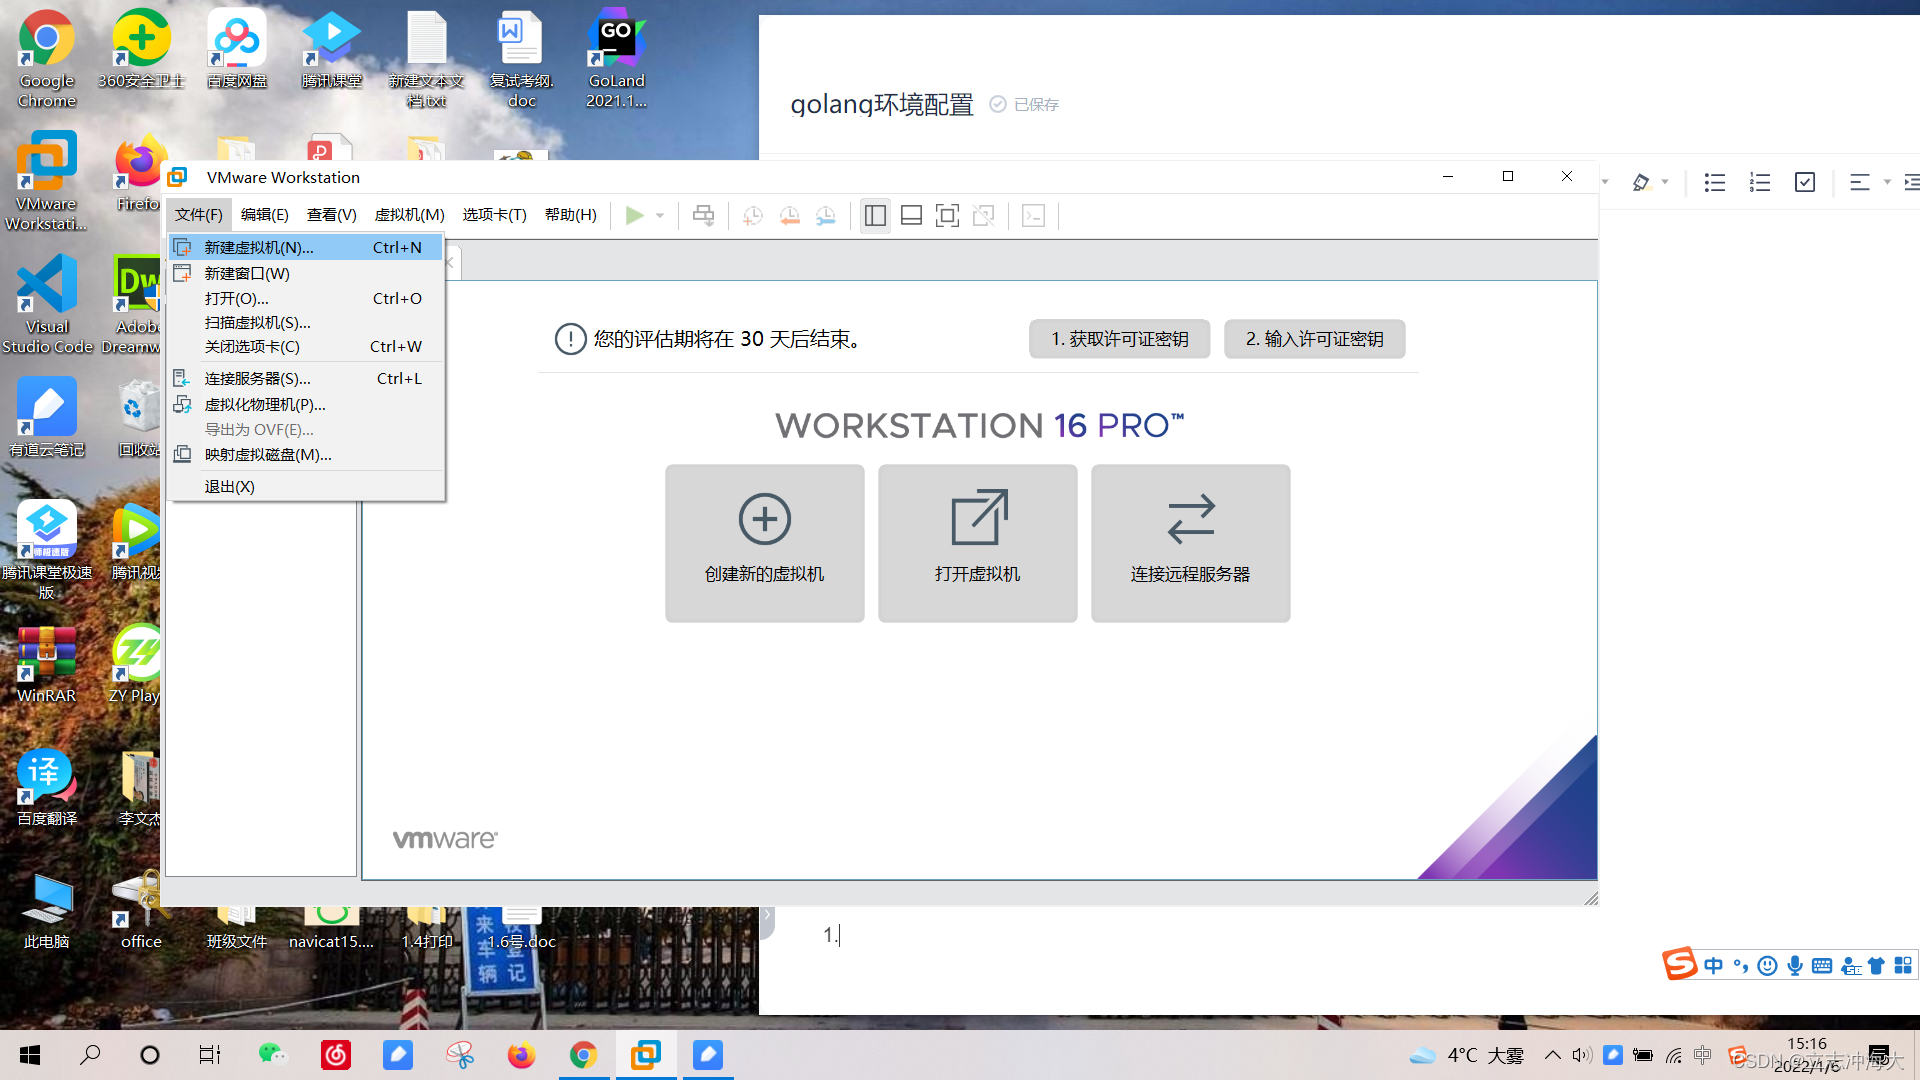The width and height of the screenshot is (1920, 1080).
Task: Choose 映射虚拟磁盘(M) from the file menu
Action: [x=267, y=454]
